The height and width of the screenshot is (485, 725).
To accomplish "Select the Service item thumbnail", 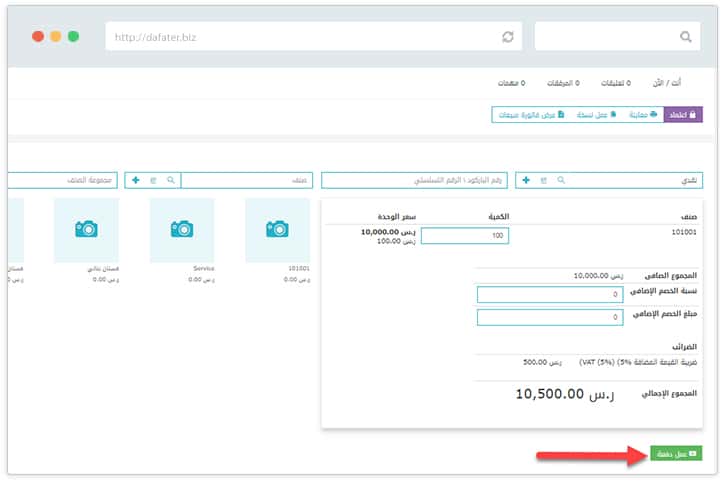I will coord(183,229).
